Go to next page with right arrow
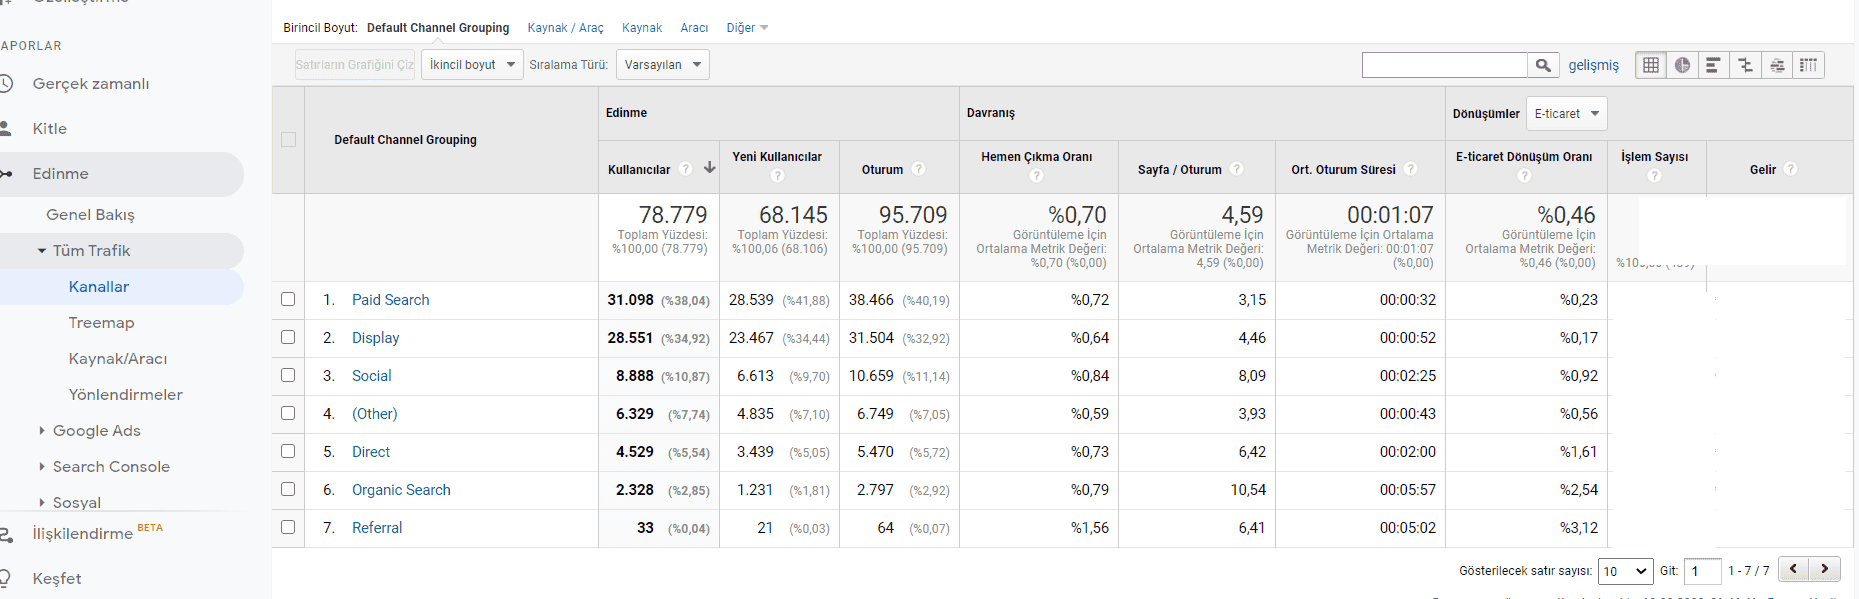 tap(1825, 569)
